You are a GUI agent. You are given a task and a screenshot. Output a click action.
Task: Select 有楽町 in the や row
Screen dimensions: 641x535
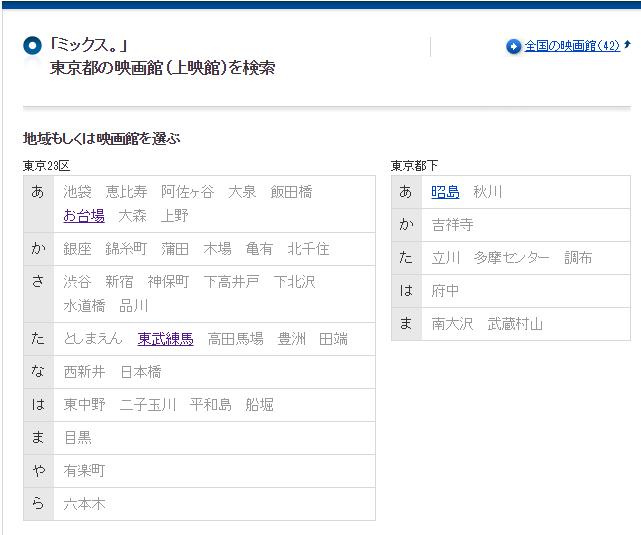85,470
